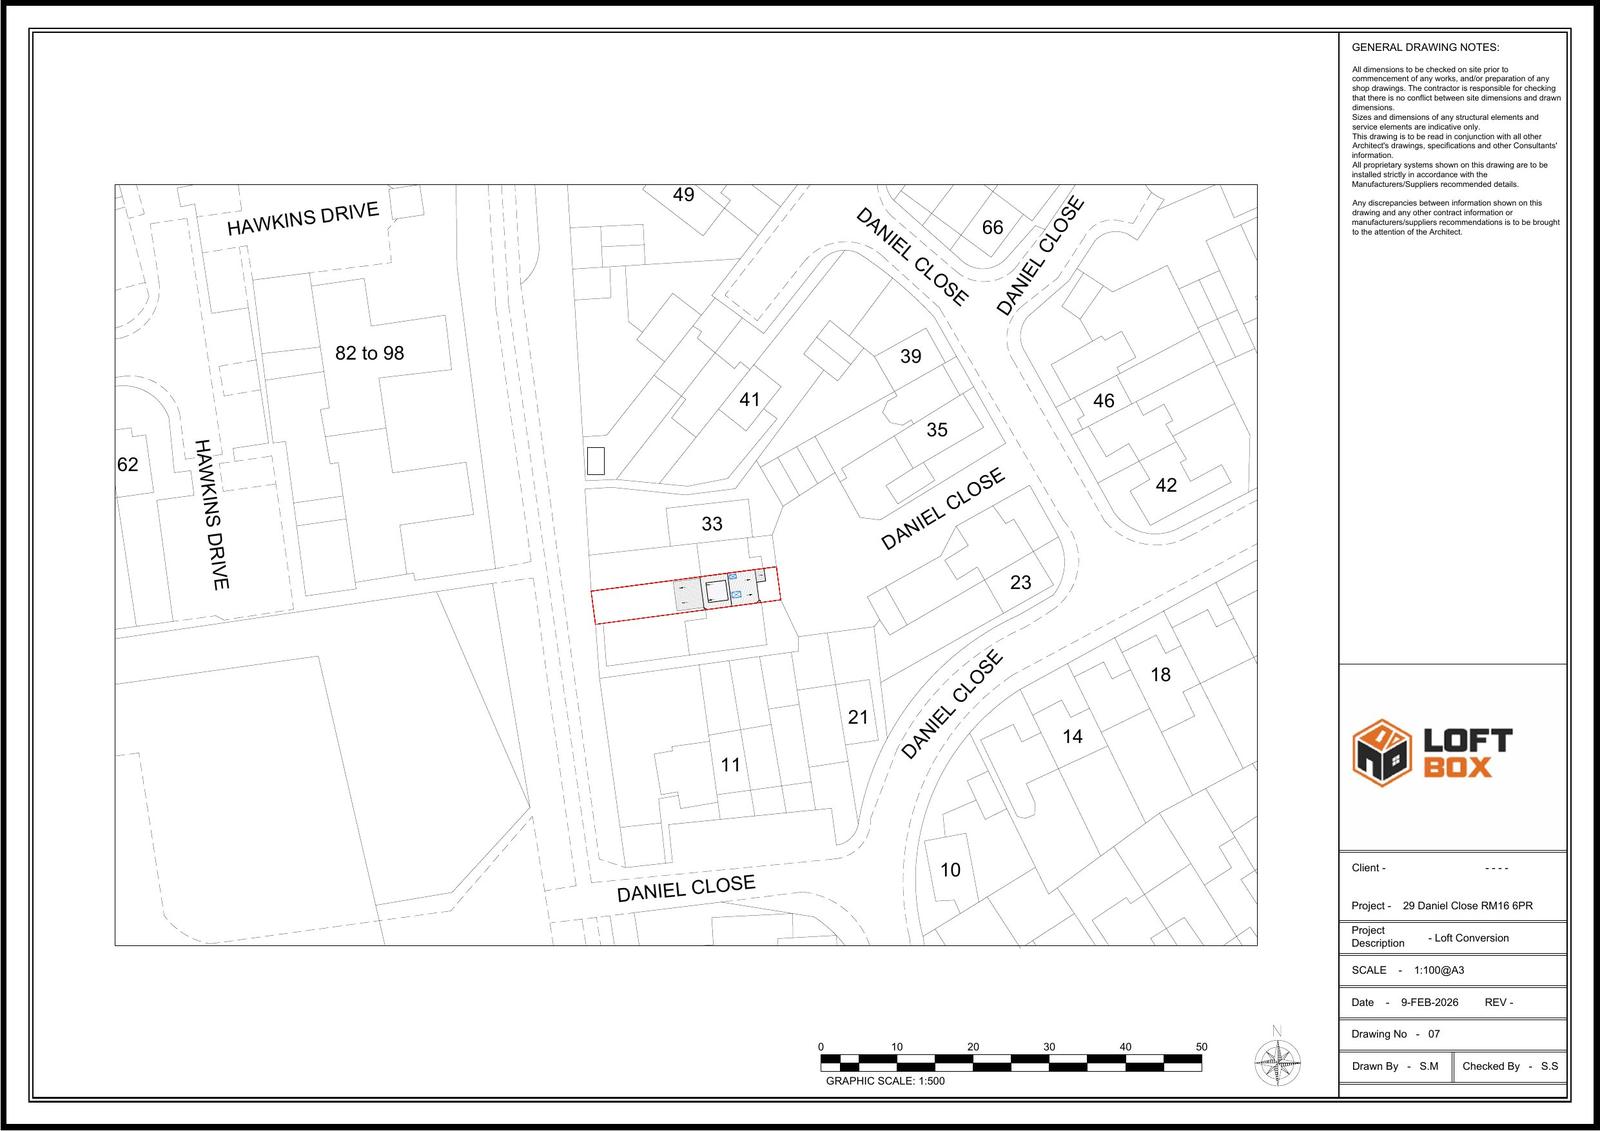Click the HAWKINS DRIVE label at top
Viewport: 1600px width, 1131px height.
[x=302, y=218]
